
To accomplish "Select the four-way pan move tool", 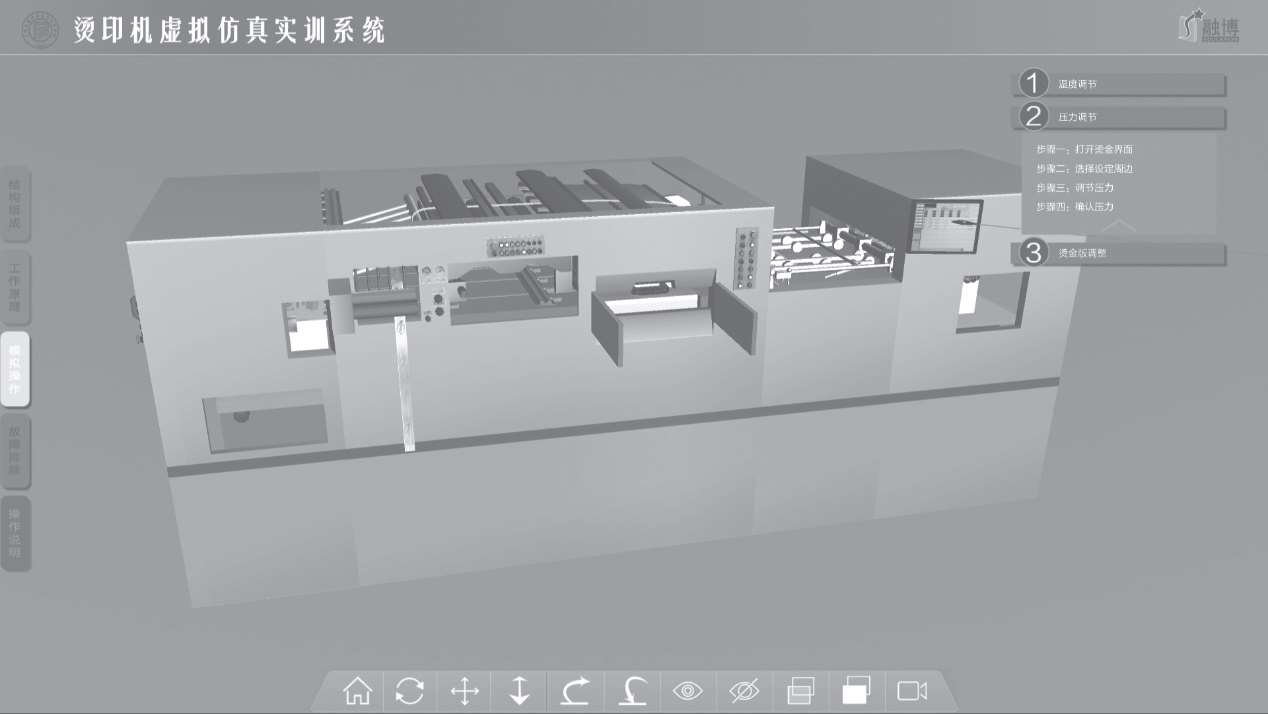I will [x=465, y=691].
